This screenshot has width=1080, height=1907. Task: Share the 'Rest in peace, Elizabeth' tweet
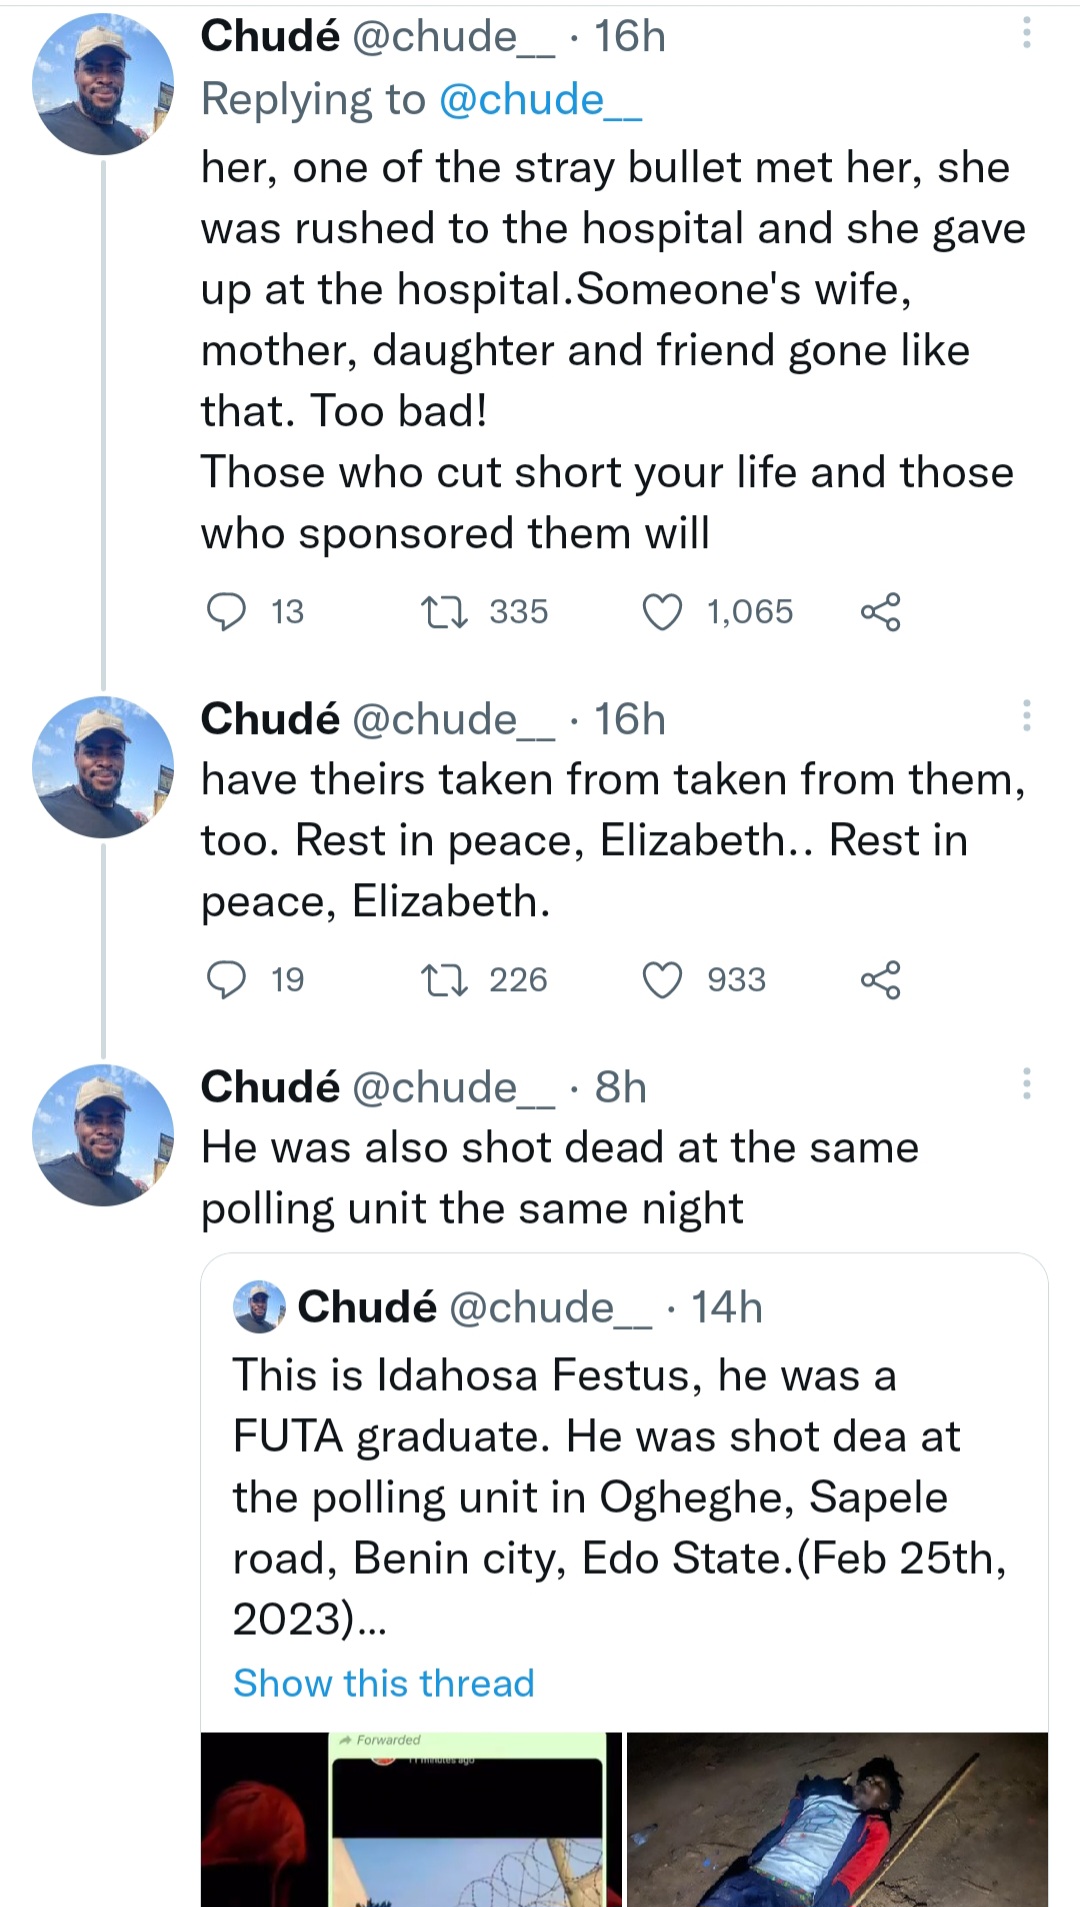pos(880,980)
